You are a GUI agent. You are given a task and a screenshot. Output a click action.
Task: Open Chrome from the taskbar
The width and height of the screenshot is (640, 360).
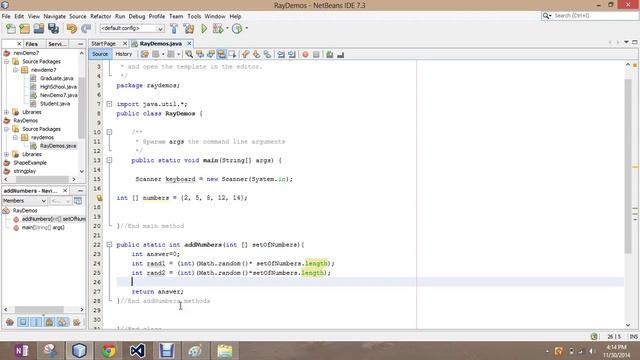[x=109, y=351]
